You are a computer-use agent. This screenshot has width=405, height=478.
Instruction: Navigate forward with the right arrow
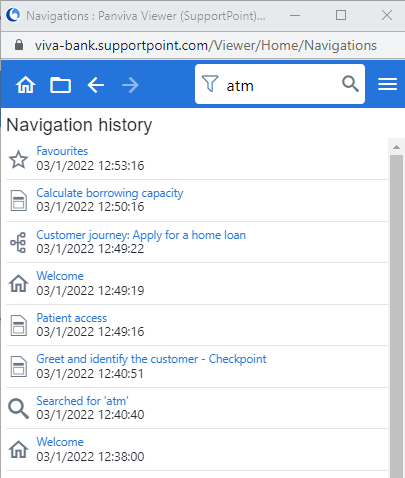130,85
